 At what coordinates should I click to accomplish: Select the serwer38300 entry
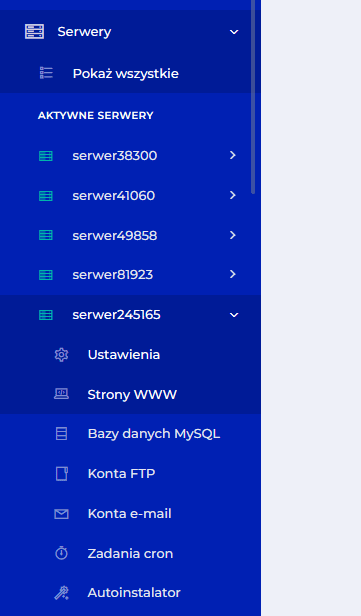coord(115,156)
